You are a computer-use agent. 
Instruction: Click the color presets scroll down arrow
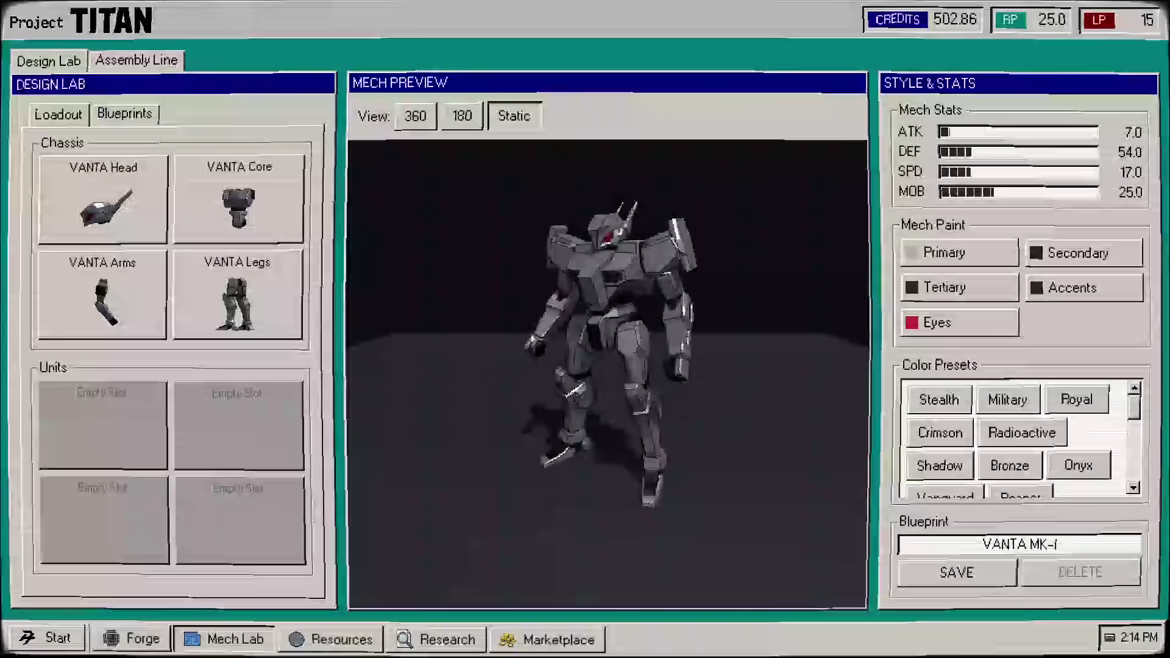pos(1134,487)
